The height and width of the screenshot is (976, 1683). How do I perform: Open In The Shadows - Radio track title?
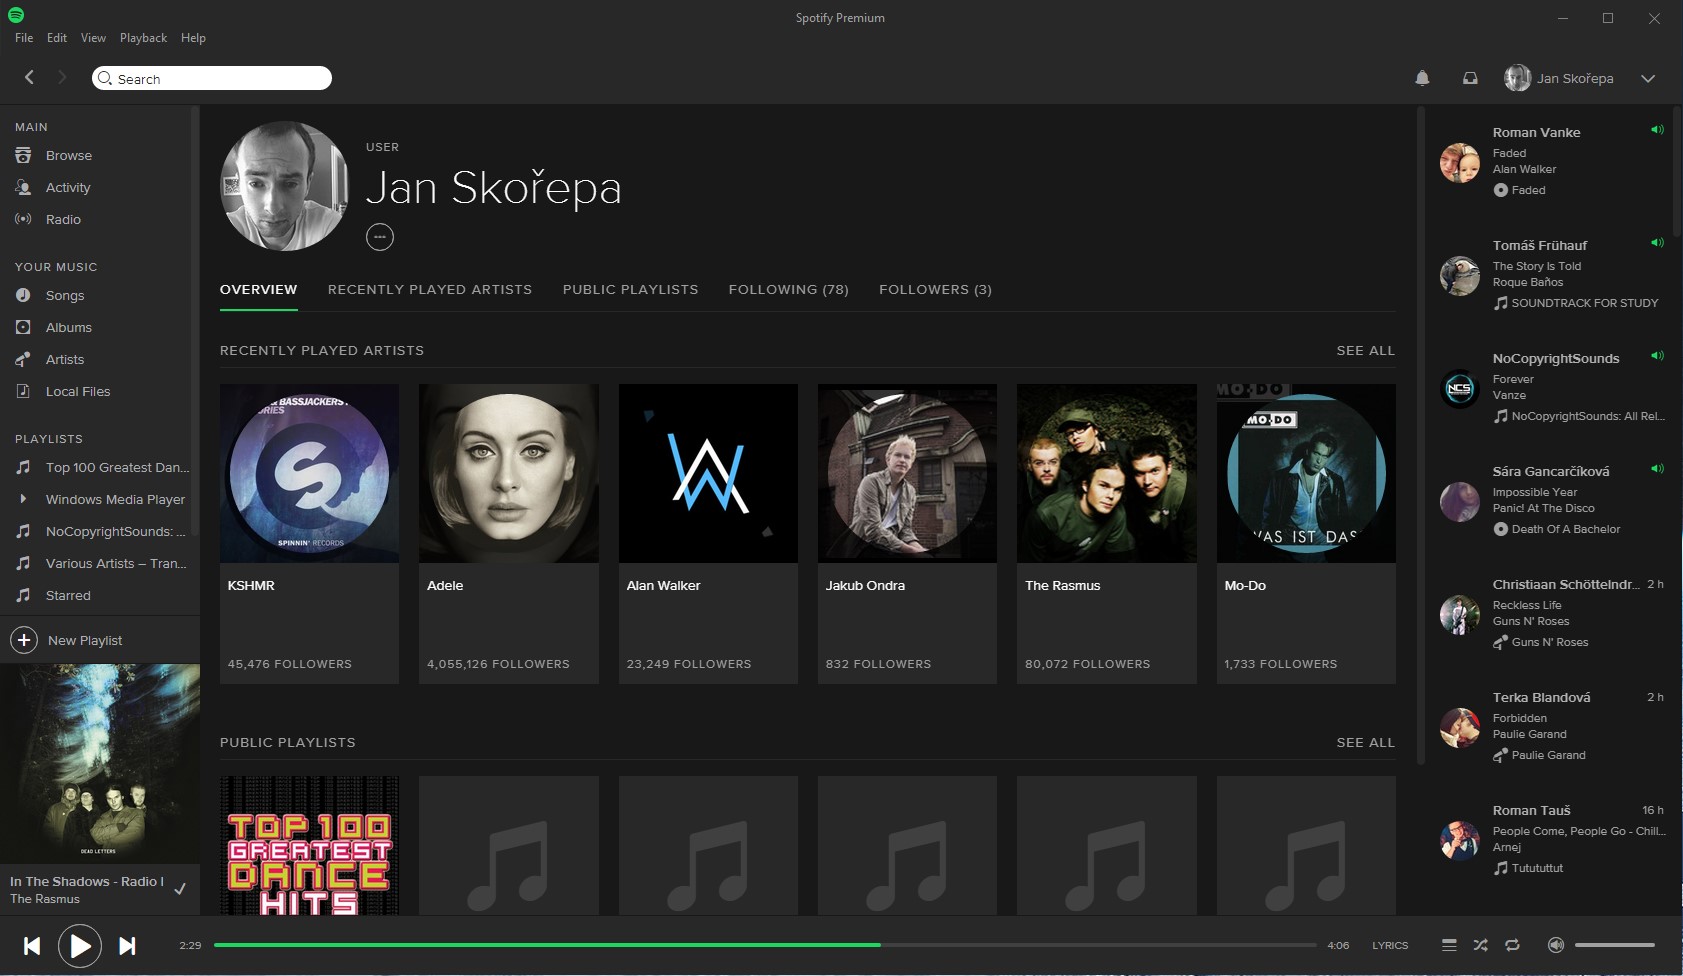point(86,881)
